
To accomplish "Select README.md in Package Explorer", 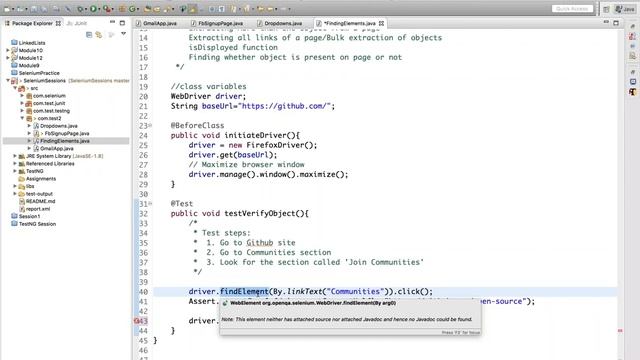I will (40, 201).
